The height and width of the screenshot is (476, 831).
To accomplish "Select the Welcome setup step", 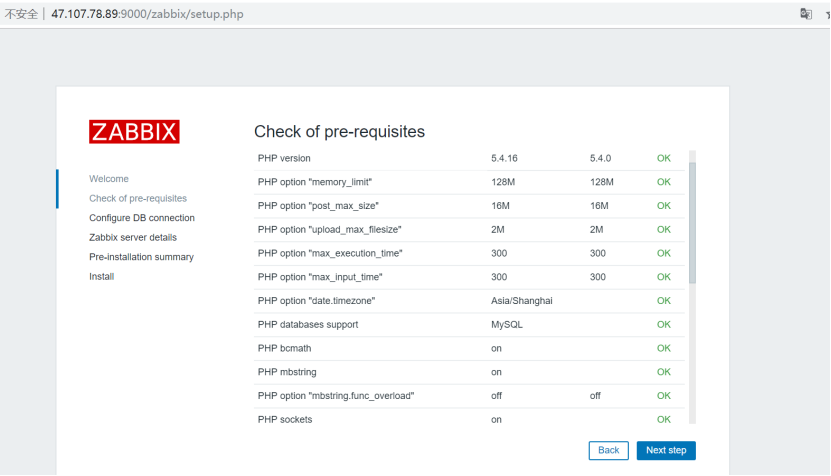I will point(109,179).
